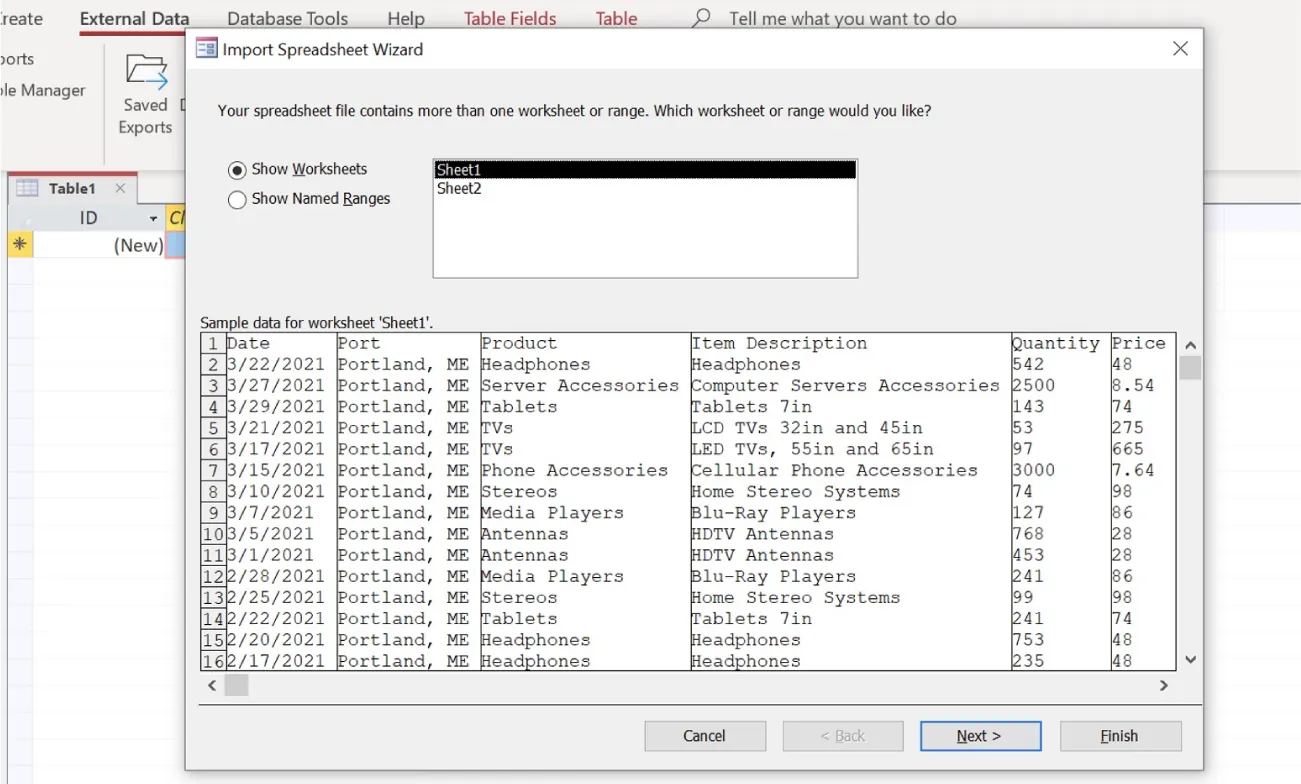Screen dimensions: 1301x784
Task: Click the sample data scroll-down arrow
Action: point(1190,659)
